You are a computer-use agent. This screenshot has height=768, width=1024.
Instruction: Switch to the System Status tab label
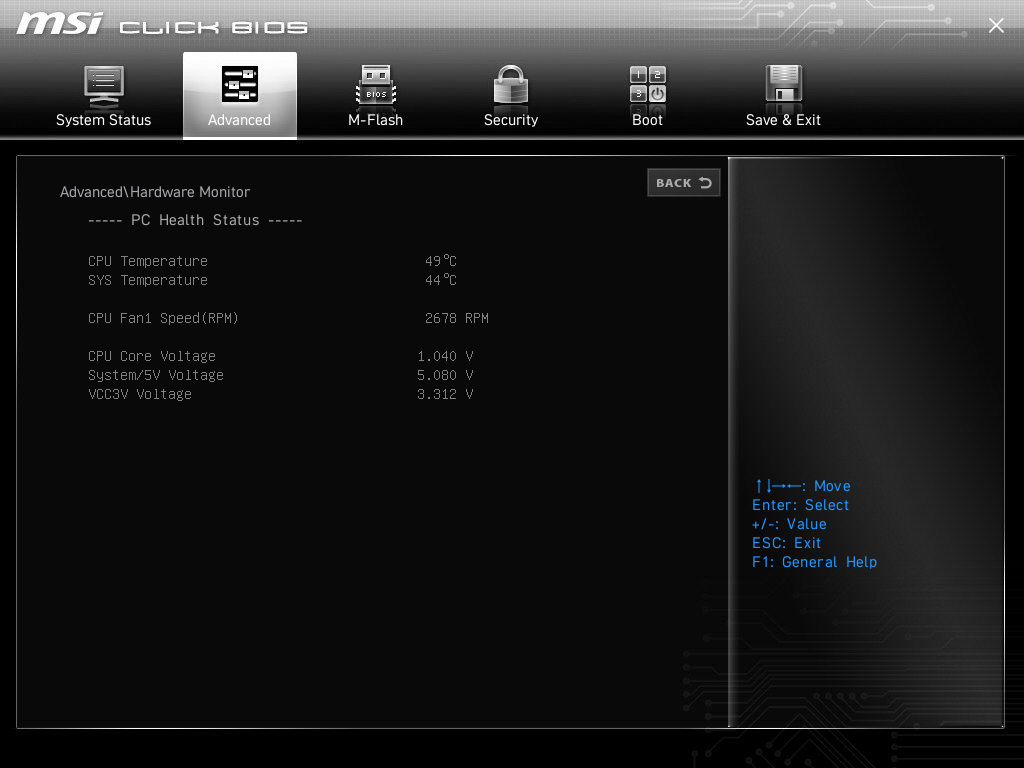[103, 120]
